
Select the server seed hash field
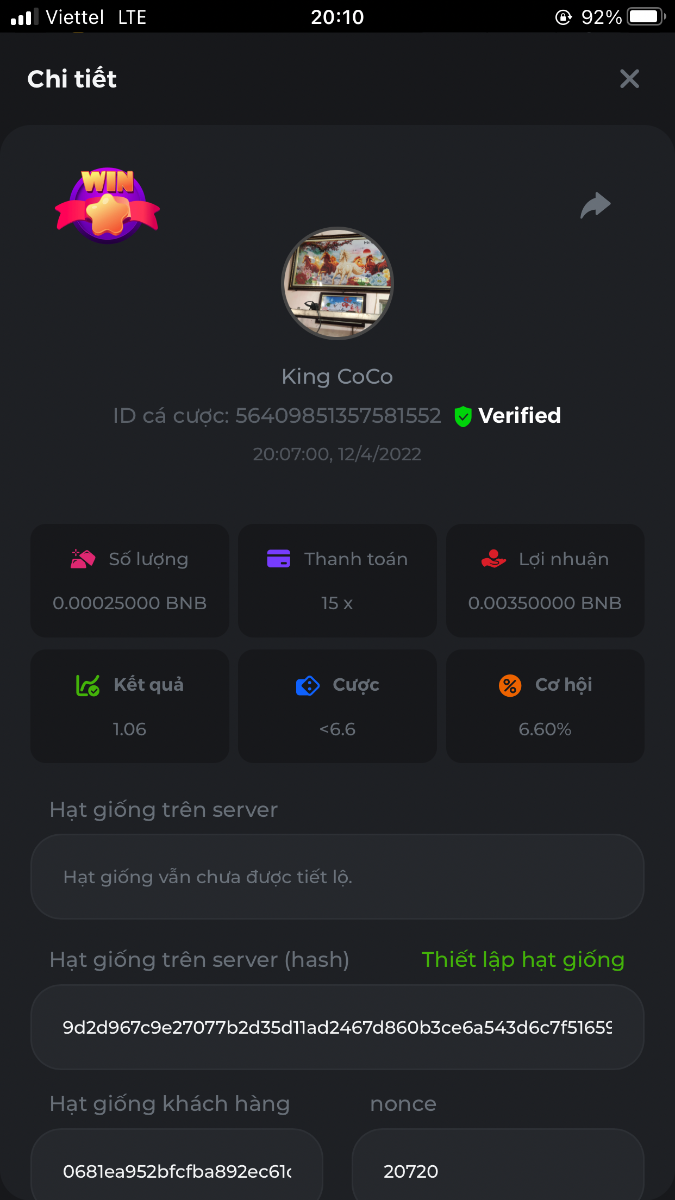(337, 1027)
